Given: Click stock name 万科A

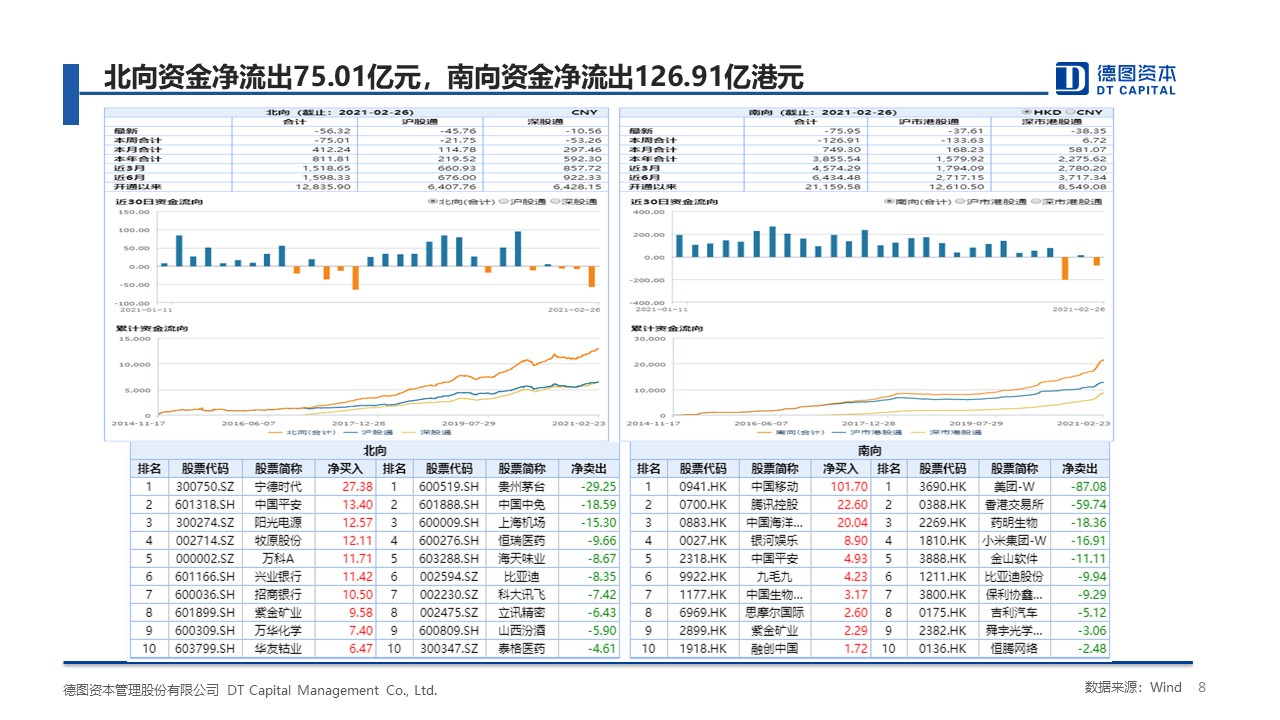Looking at the screenshot, I should click(x=278, y=559).
